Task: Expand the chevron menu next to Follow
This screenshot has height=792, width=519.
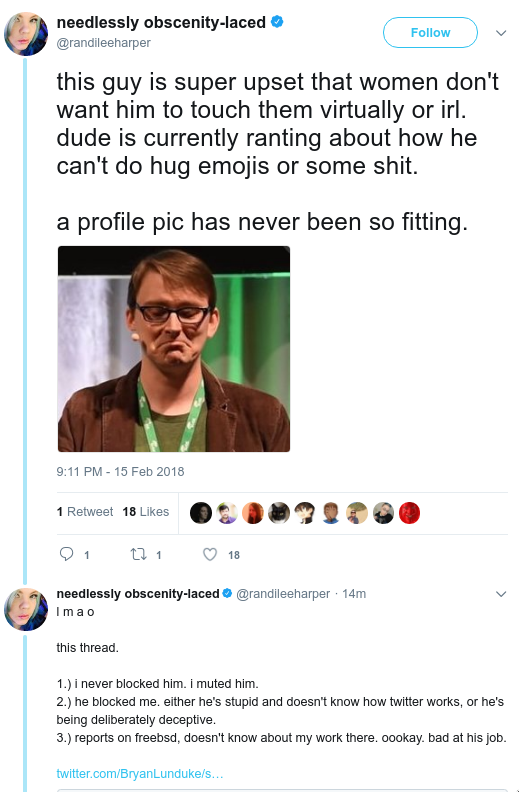Action: tap(501, 33)
